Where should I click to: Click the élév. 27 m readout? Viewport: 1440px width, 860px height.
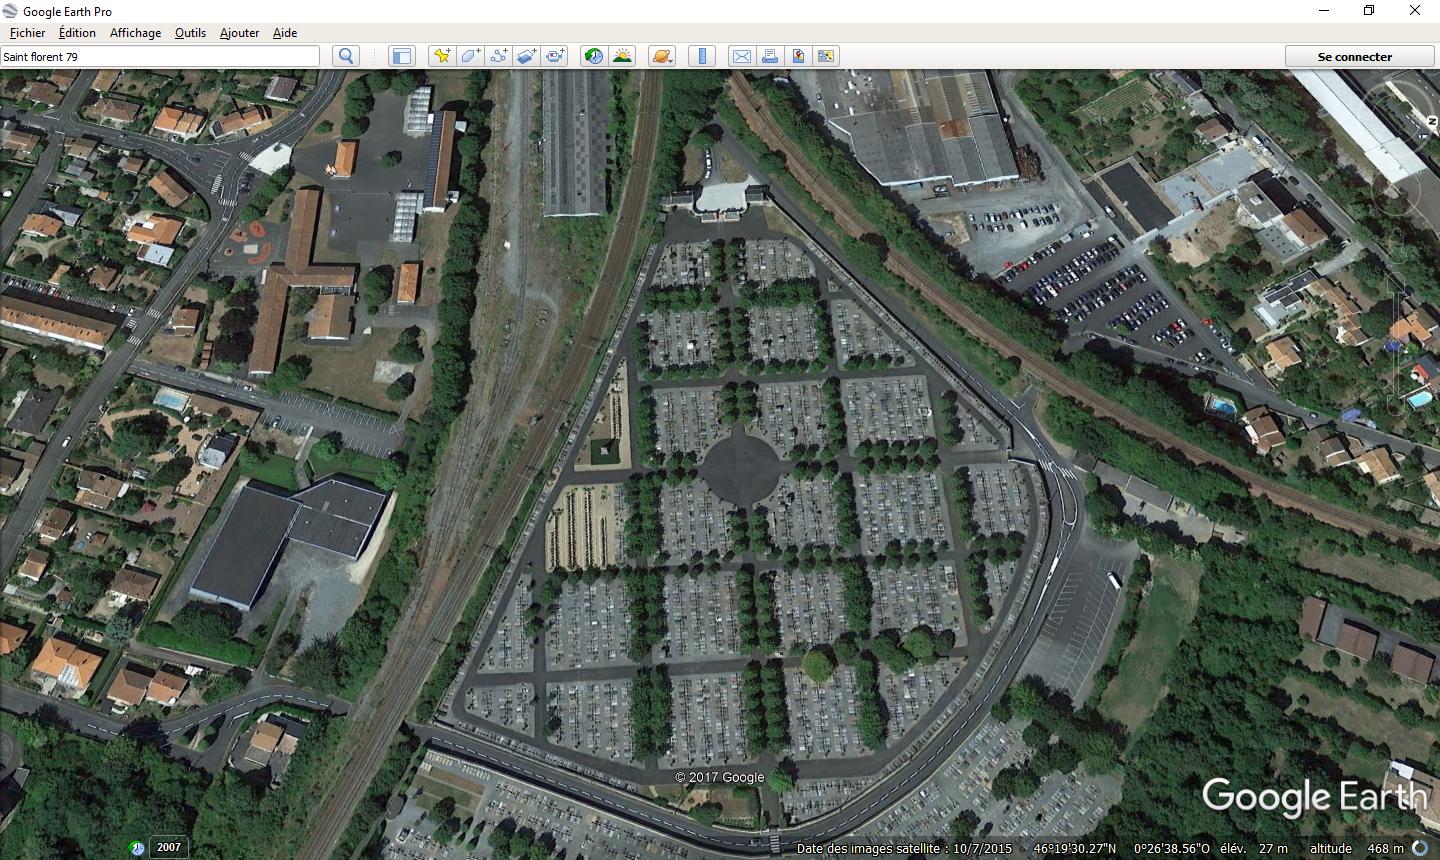[1252, 848]
